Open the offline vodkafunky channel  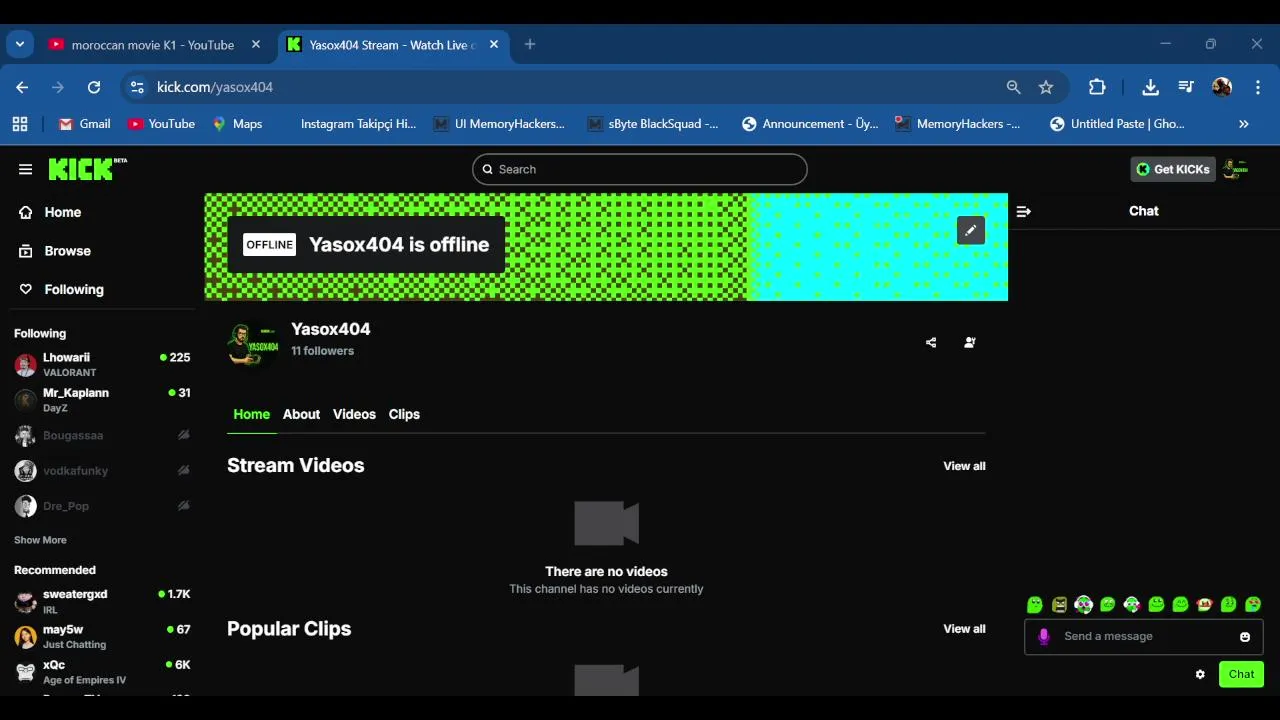coord(102,470)
